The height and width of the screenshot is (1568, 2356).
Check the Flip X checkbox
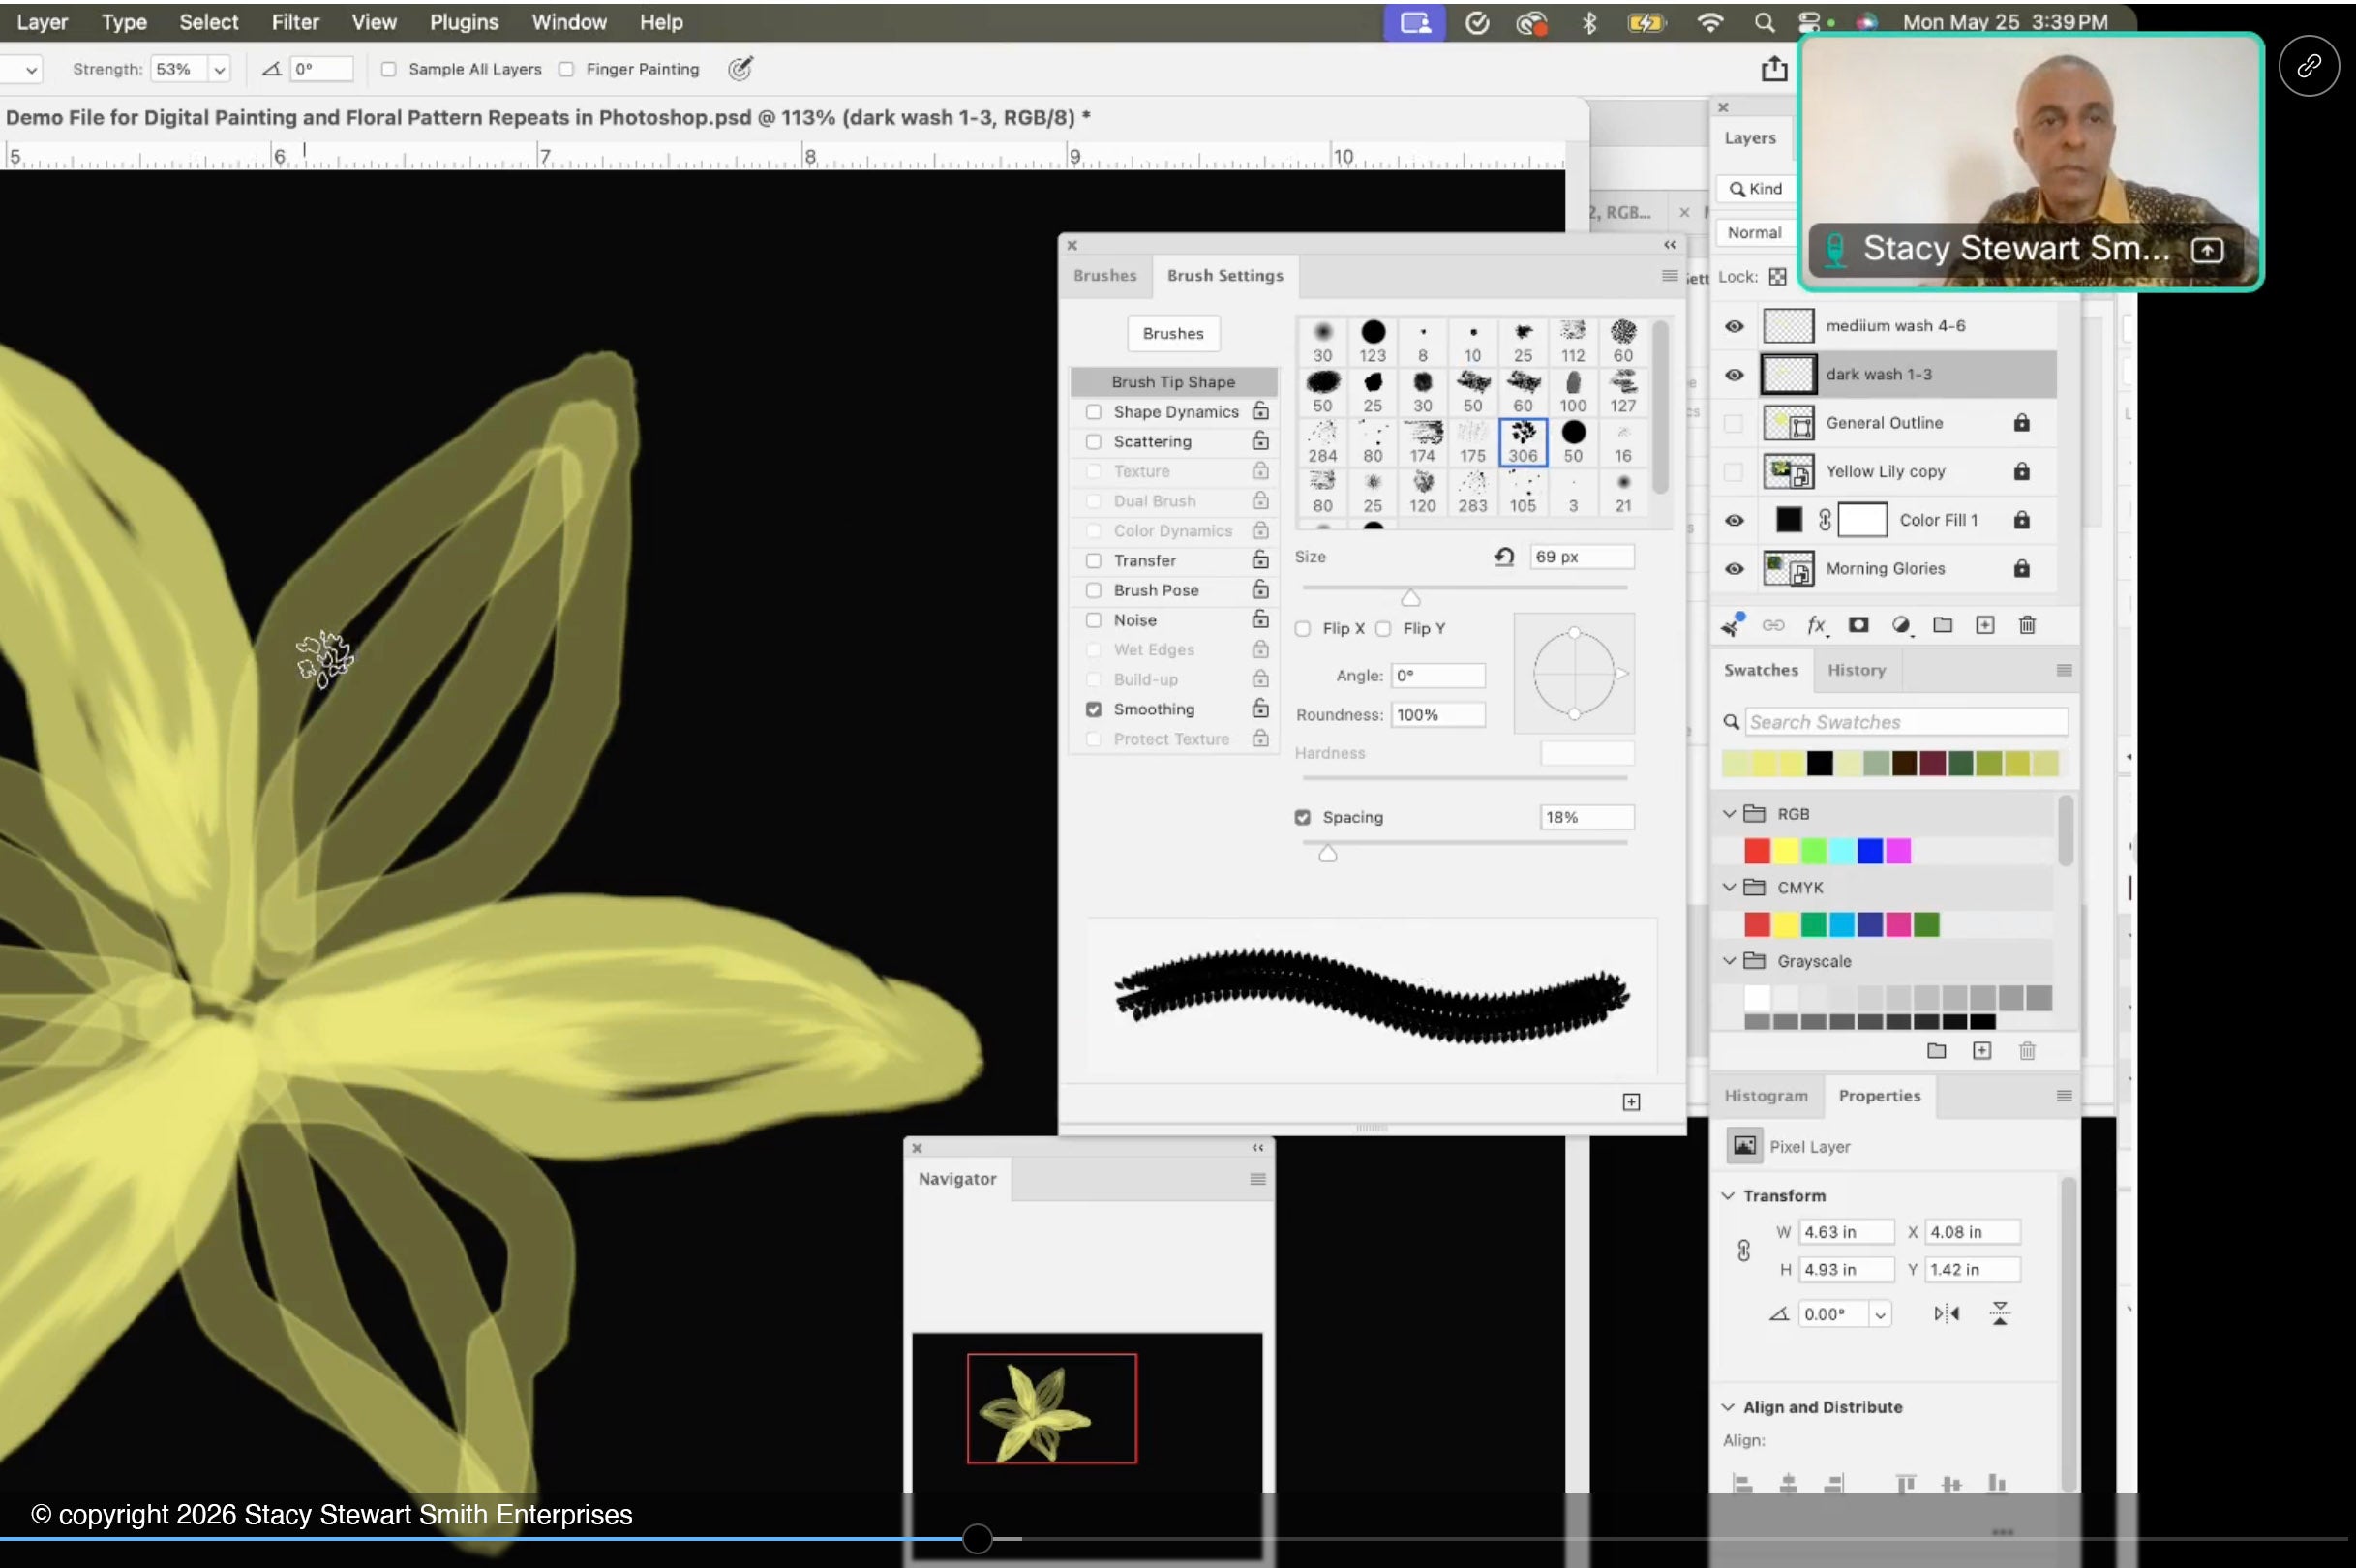(x=1302, y=628)
